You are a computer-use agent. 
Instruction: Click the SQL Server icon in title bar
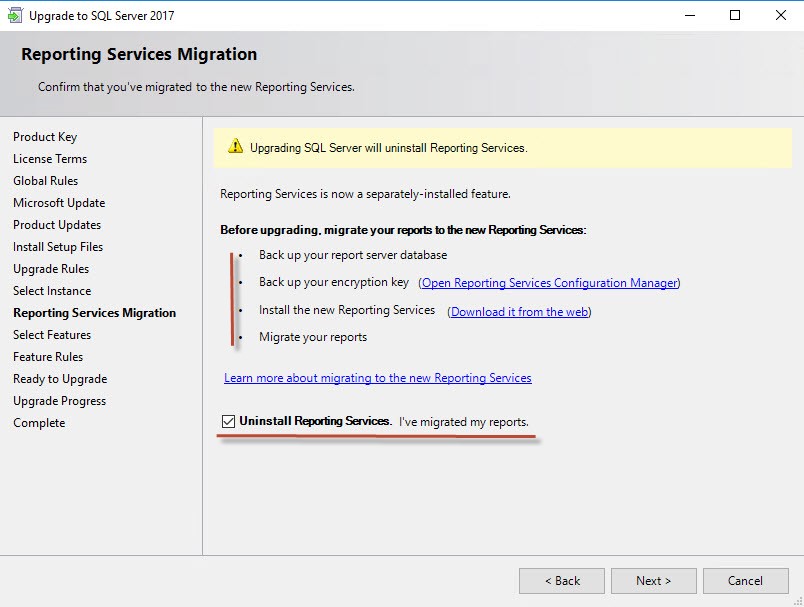click(14, 15)
